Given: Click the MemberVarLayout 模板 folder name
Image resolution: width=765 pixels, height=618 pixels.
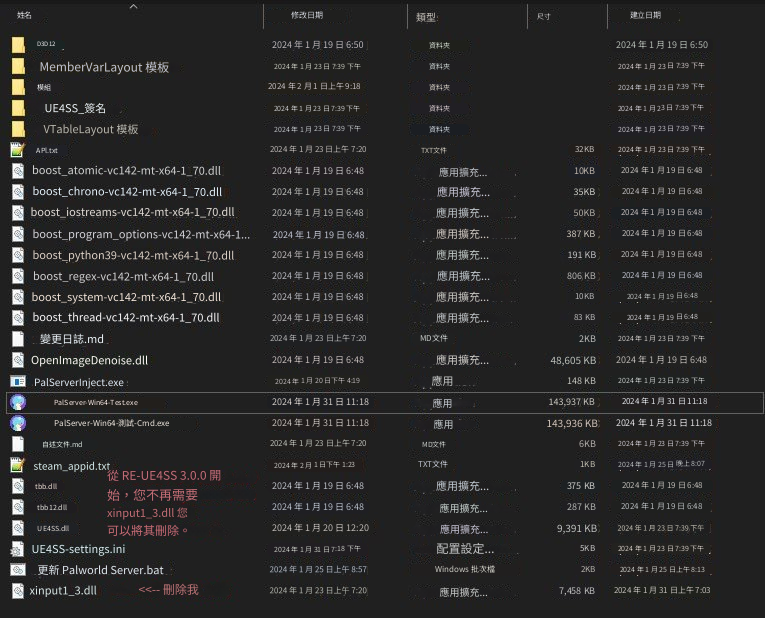Looking at the screenshot, I should (x=104, y=67).
